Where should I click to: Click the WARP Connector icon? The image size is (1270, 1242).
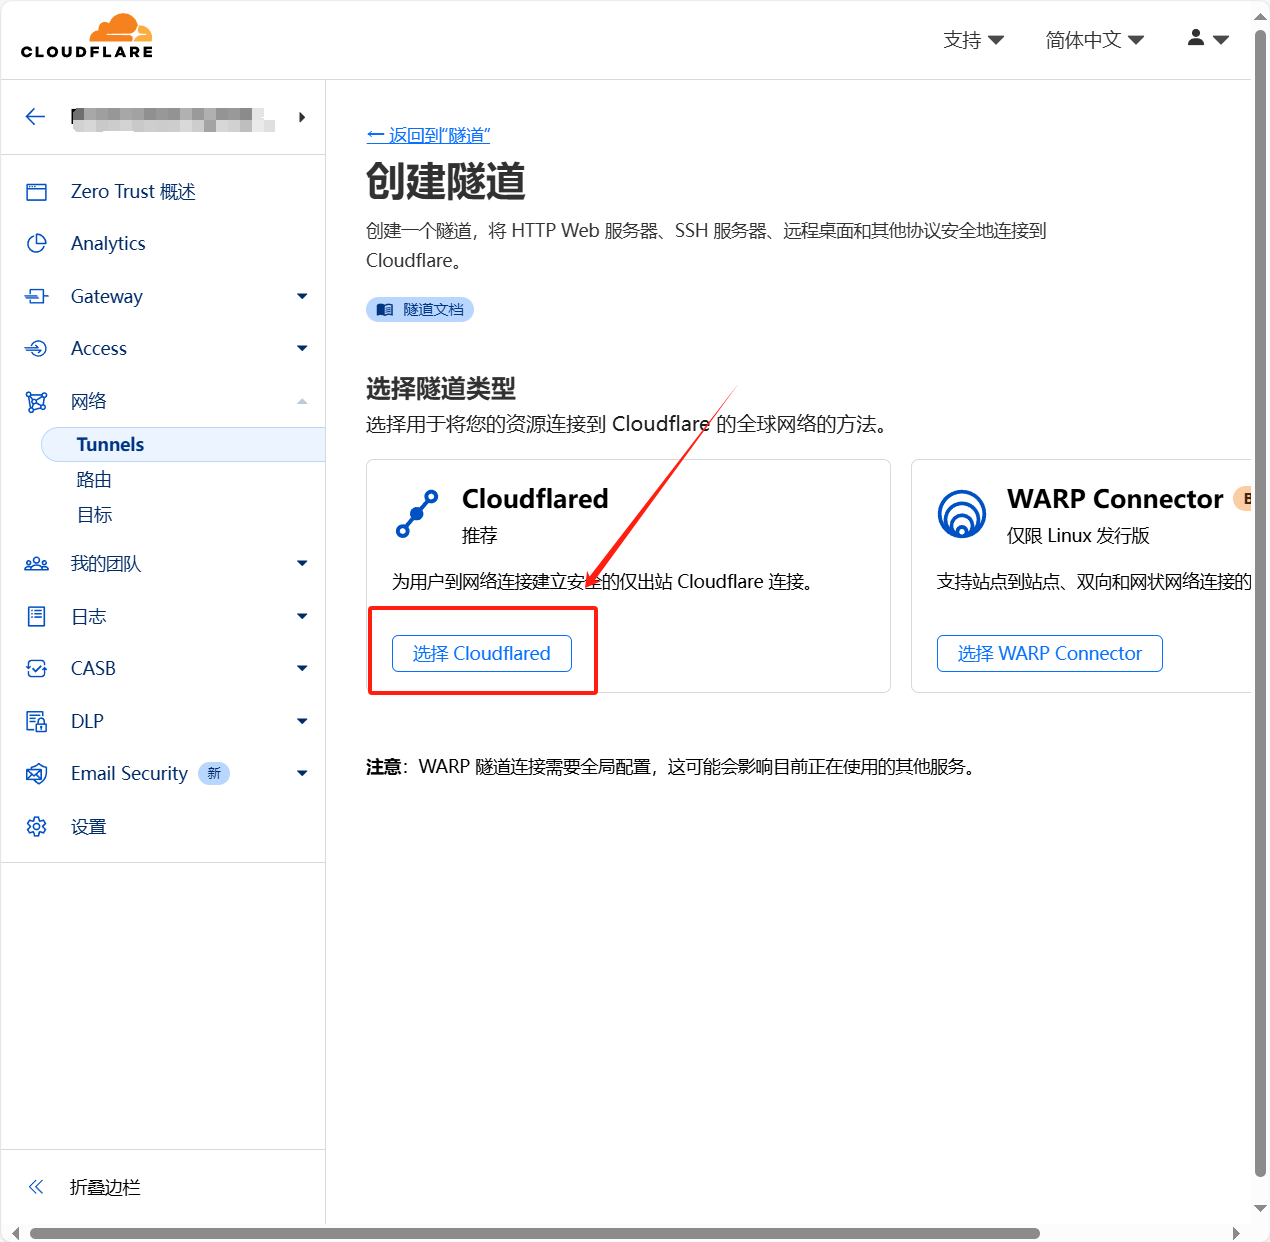click(962, 514)
